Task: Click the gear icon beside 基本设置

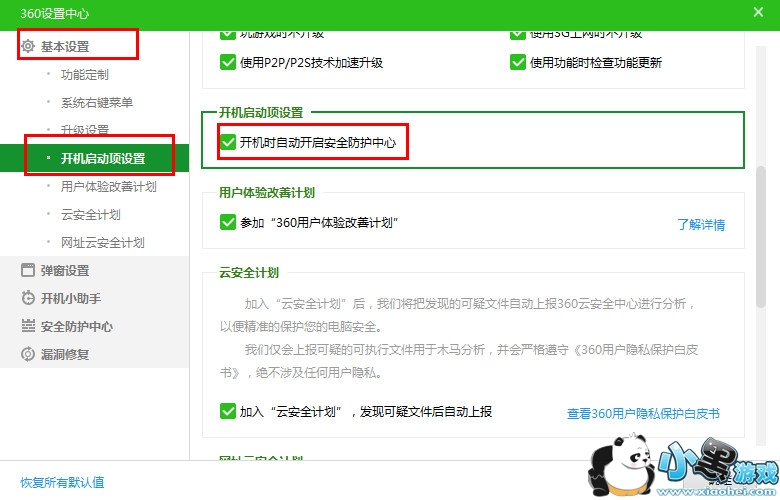Action: (28, 46)
